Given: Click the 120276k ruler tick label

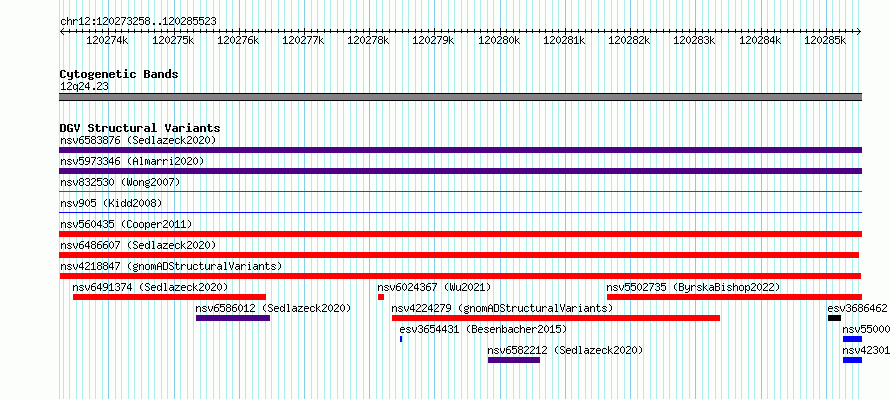Looking at the screenshot, I should click(238, 40).
